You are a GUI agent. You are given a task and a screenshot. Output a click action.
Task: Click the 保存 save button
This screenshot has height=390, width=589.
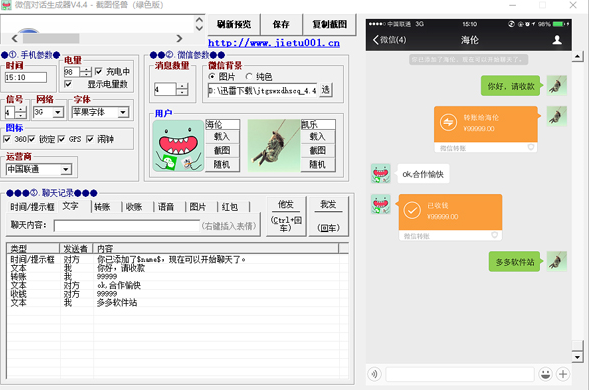tap(281, 24)
